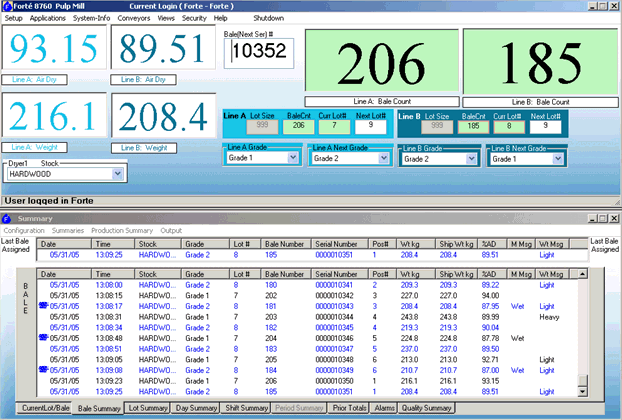Viewport: 622px width, 420px height.
Task: Click the 94.00 %AD value
Action: (490, 295)
